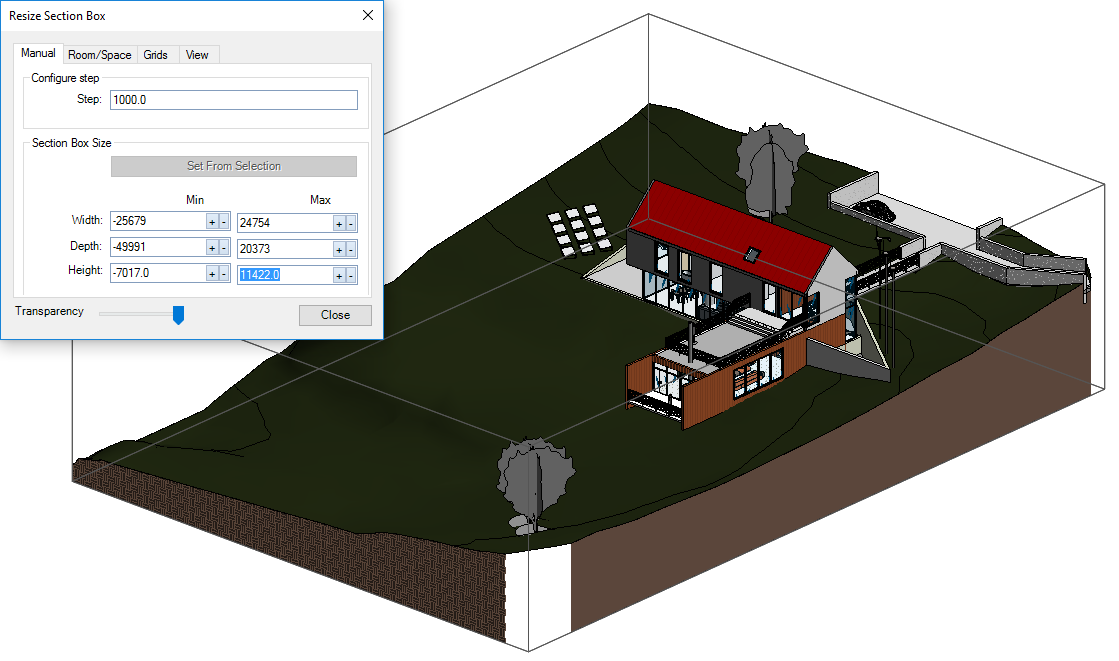Close the dialog with the Close button
Image resolution: width=1119 pixels, height=661 pixels.
coord(334,315)
